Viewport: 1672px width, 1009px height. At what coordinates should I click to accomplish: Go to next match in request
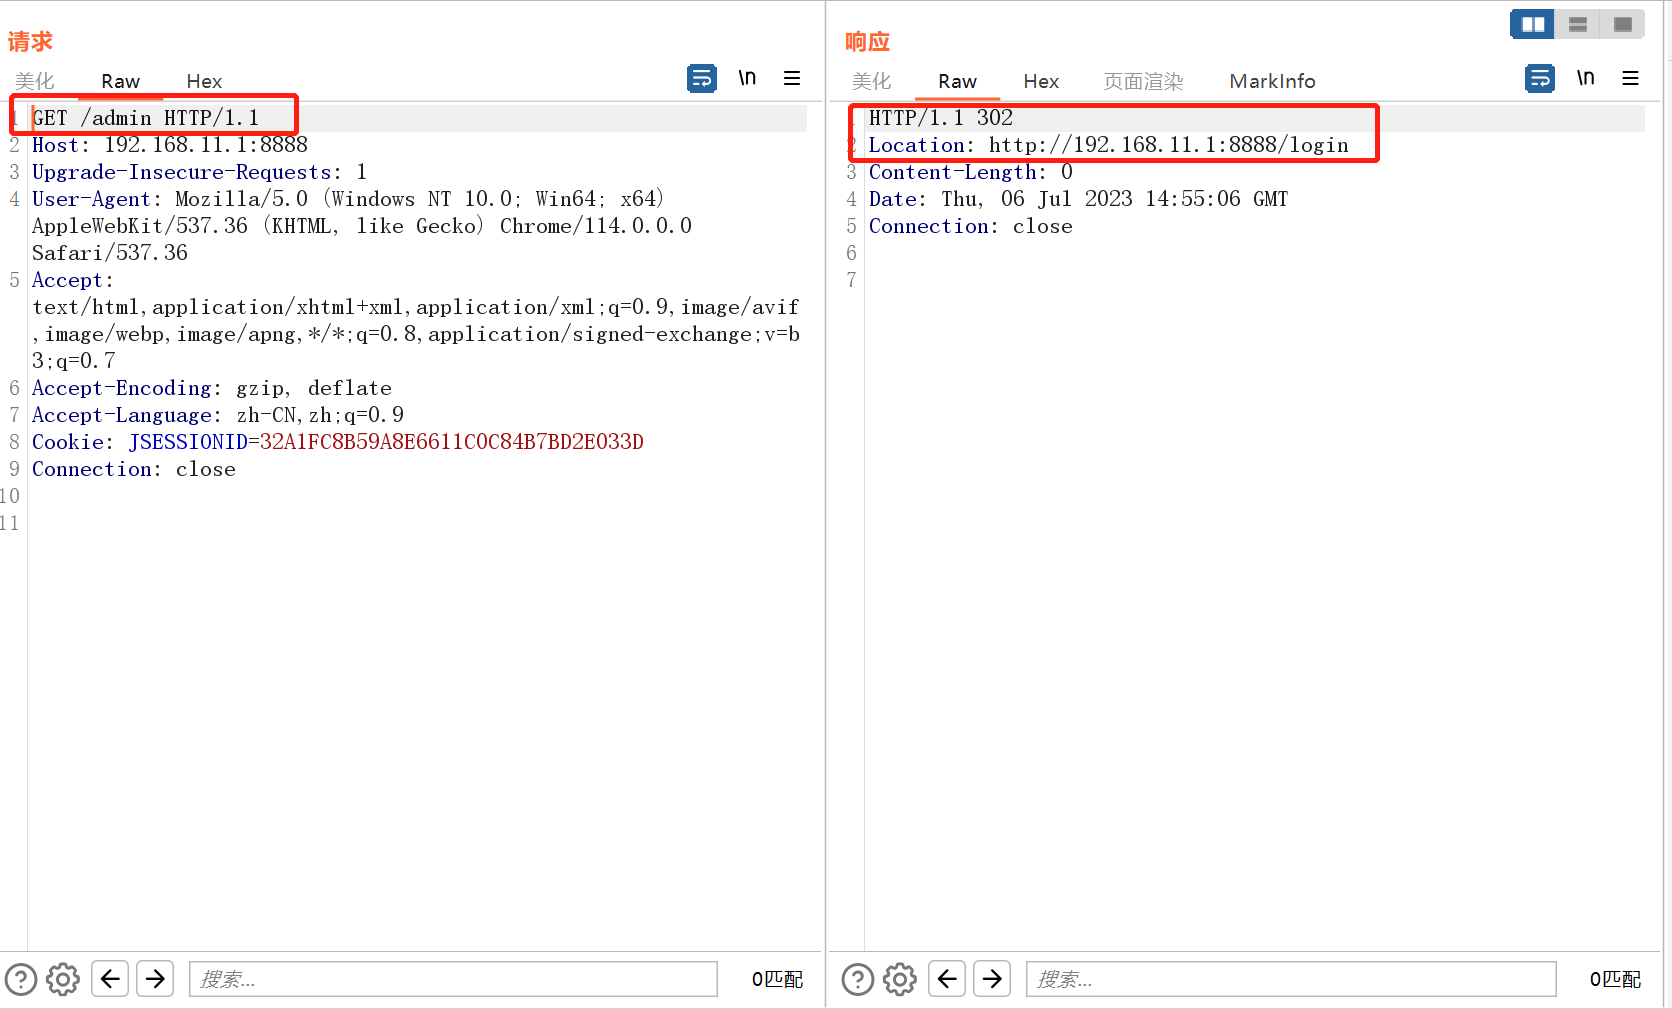click(155, 978)
